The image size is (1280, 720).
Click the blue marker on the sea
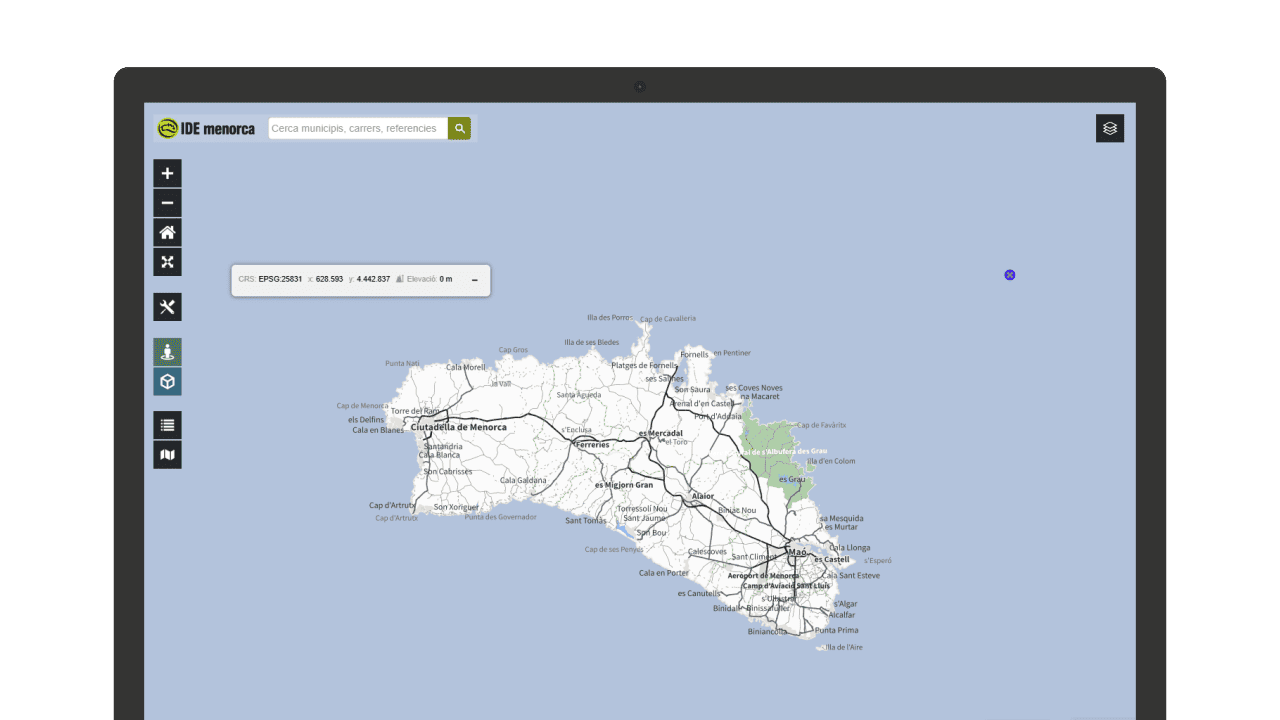point(1010,275)
